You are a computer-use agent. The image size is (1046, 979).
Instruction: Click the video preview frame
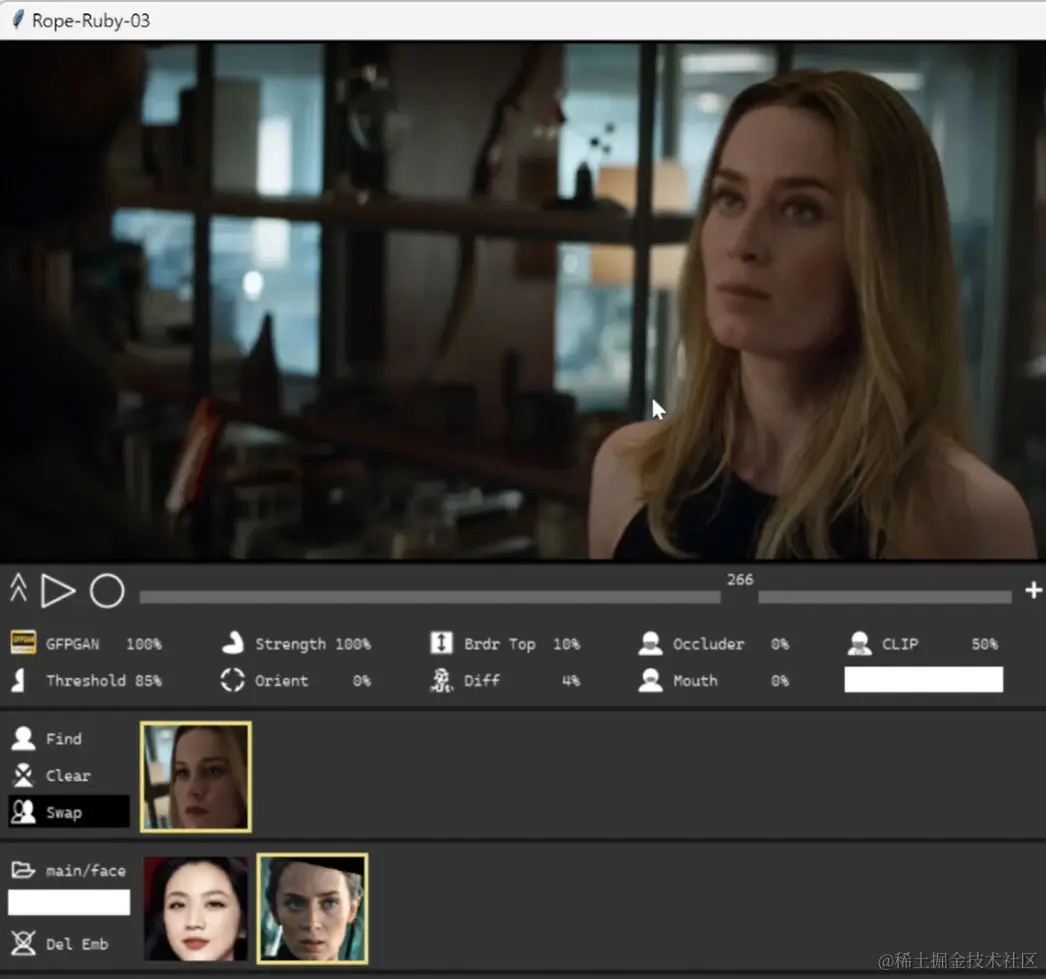point(523,301)
